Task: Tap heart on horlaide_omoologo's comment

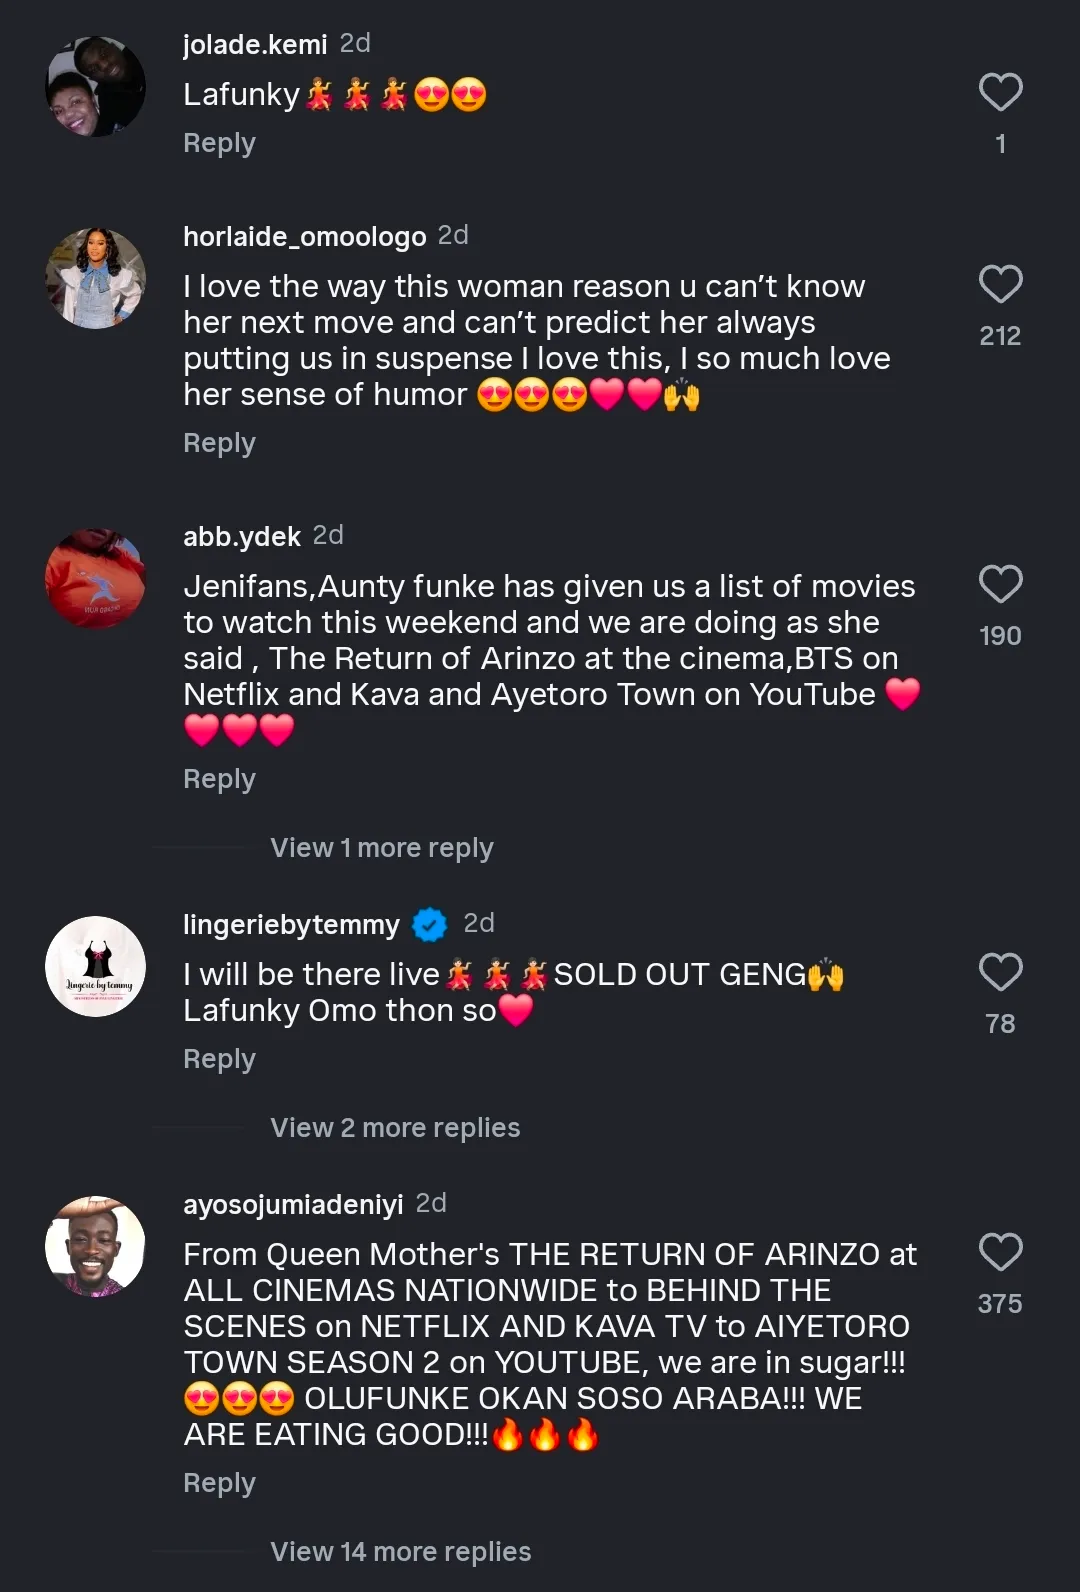Action: point(1000,285)
